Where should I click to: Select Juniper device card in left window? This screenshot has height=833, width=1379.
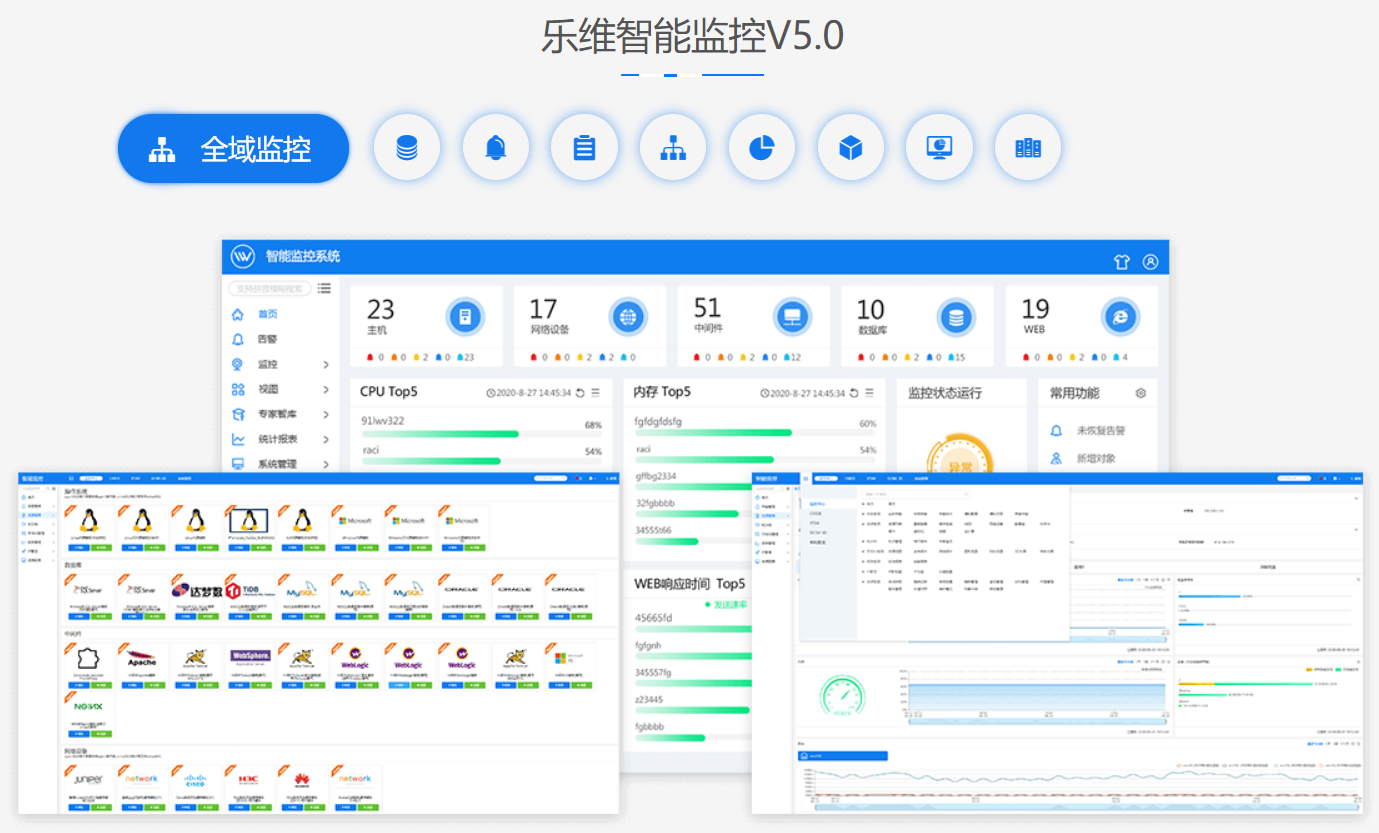pyautogui.click(x=88, y=788)
